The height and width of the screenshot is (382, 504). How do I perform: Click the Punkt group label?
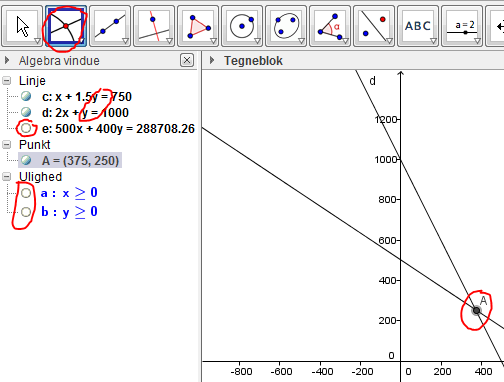[x=35, y=145]
